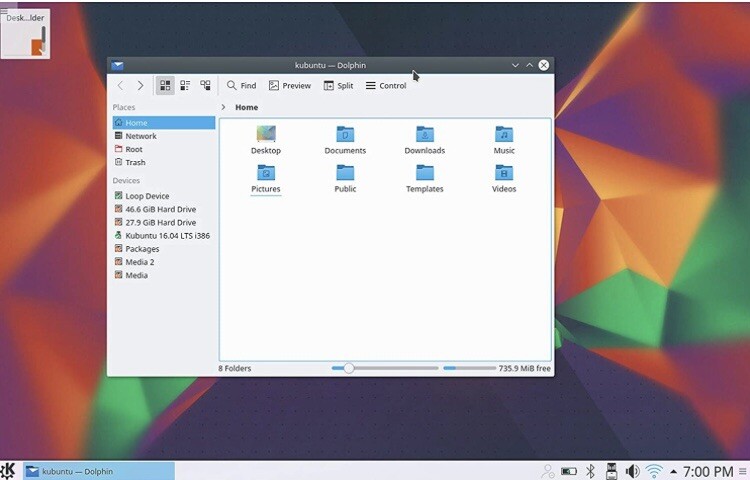The width and height of the screenshot is (750, 480).
Task: Open Loop Device in Devices
Action: click(x=164, y=196)
